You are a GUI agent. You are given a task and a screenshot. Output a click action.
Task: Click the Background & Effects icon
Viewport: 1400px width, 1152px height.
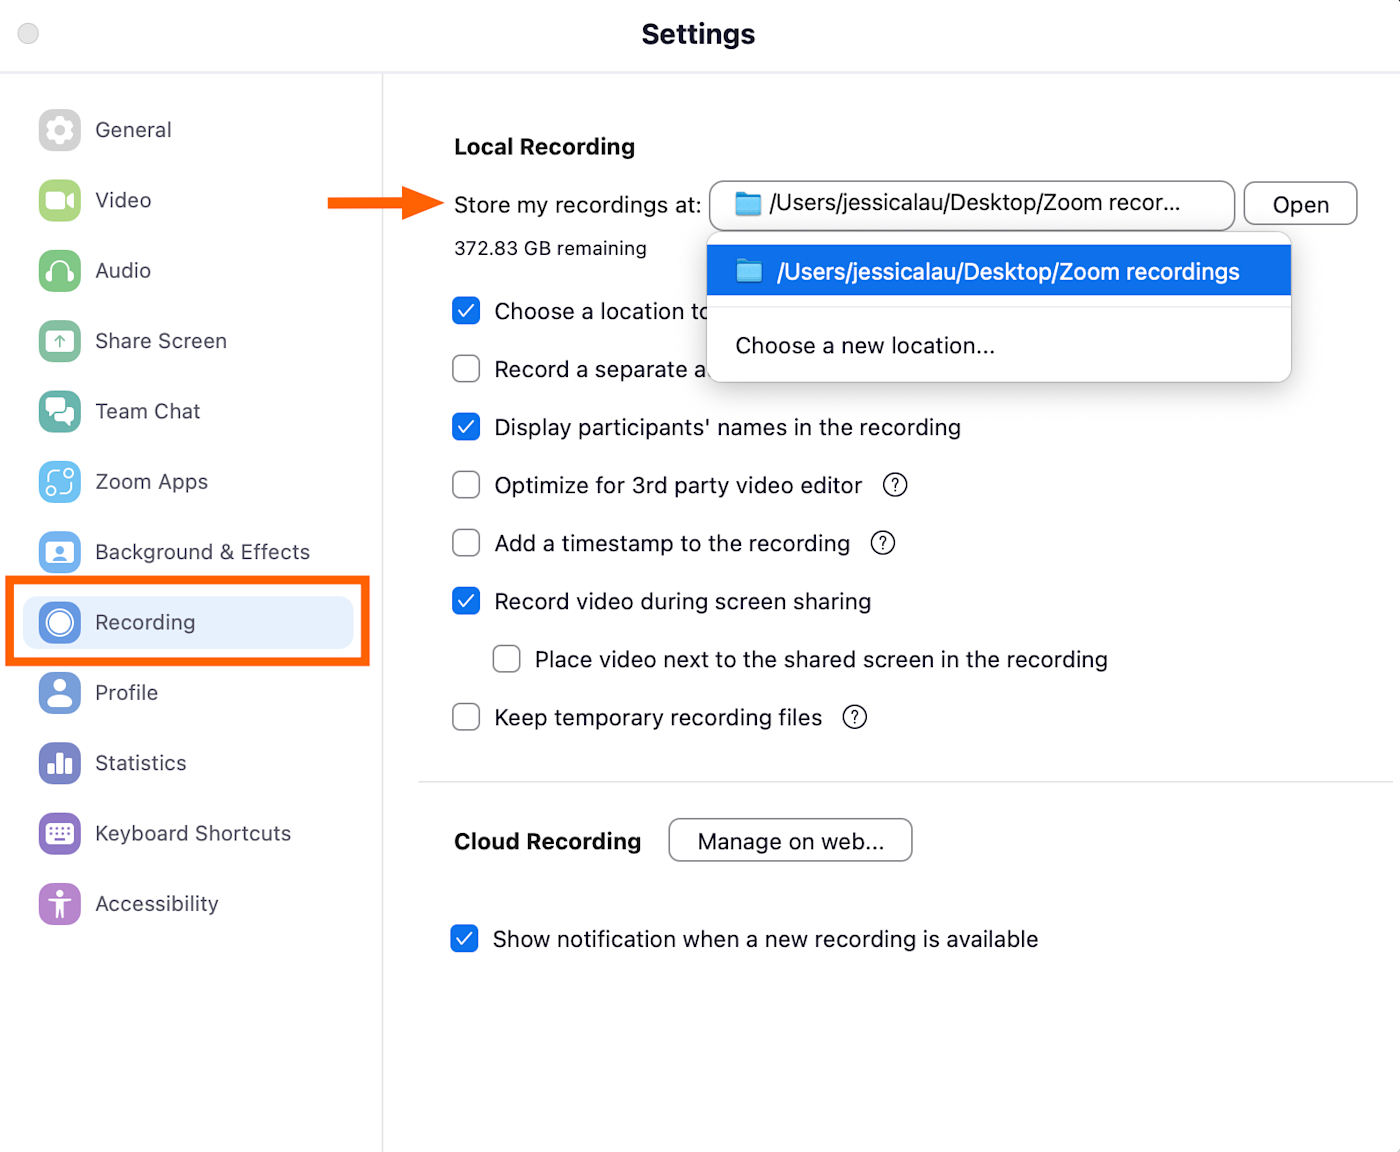60,552
